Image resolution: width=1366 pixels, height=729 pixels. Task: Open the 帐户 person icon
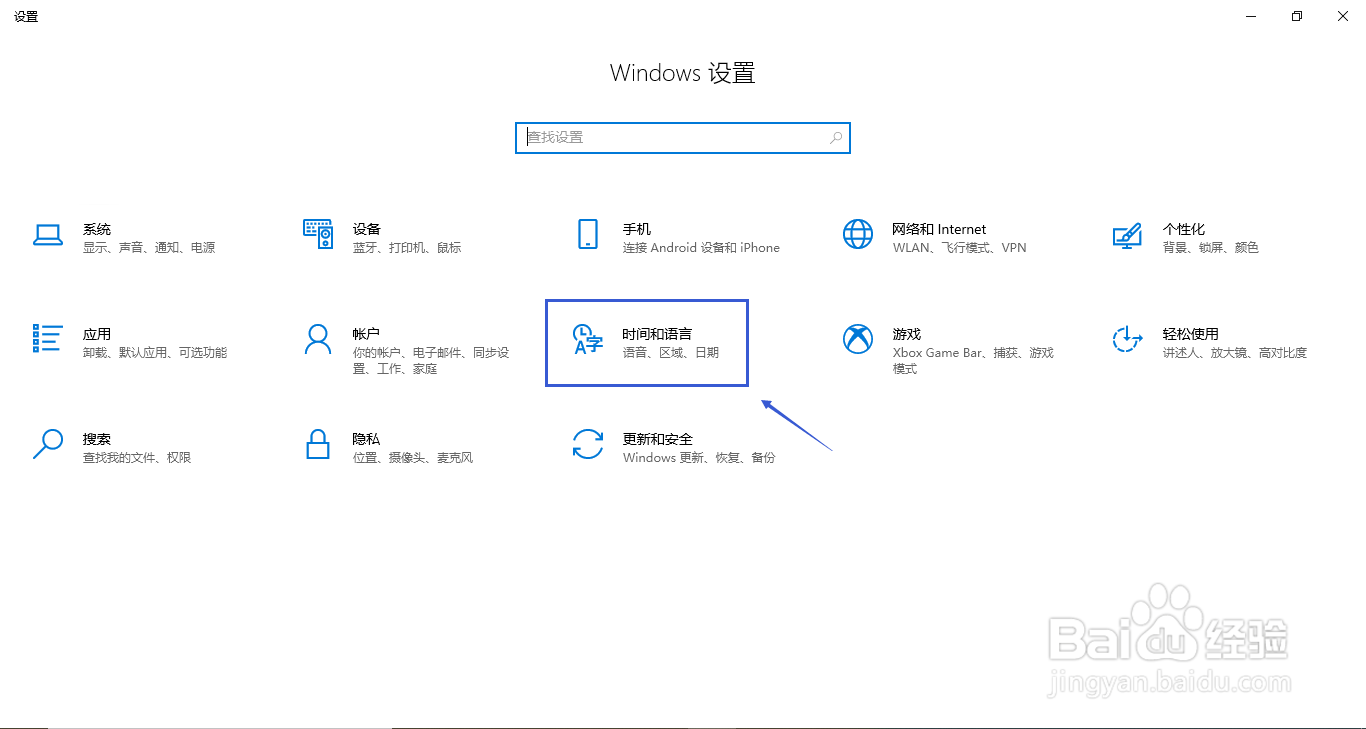tap(318, 339)
